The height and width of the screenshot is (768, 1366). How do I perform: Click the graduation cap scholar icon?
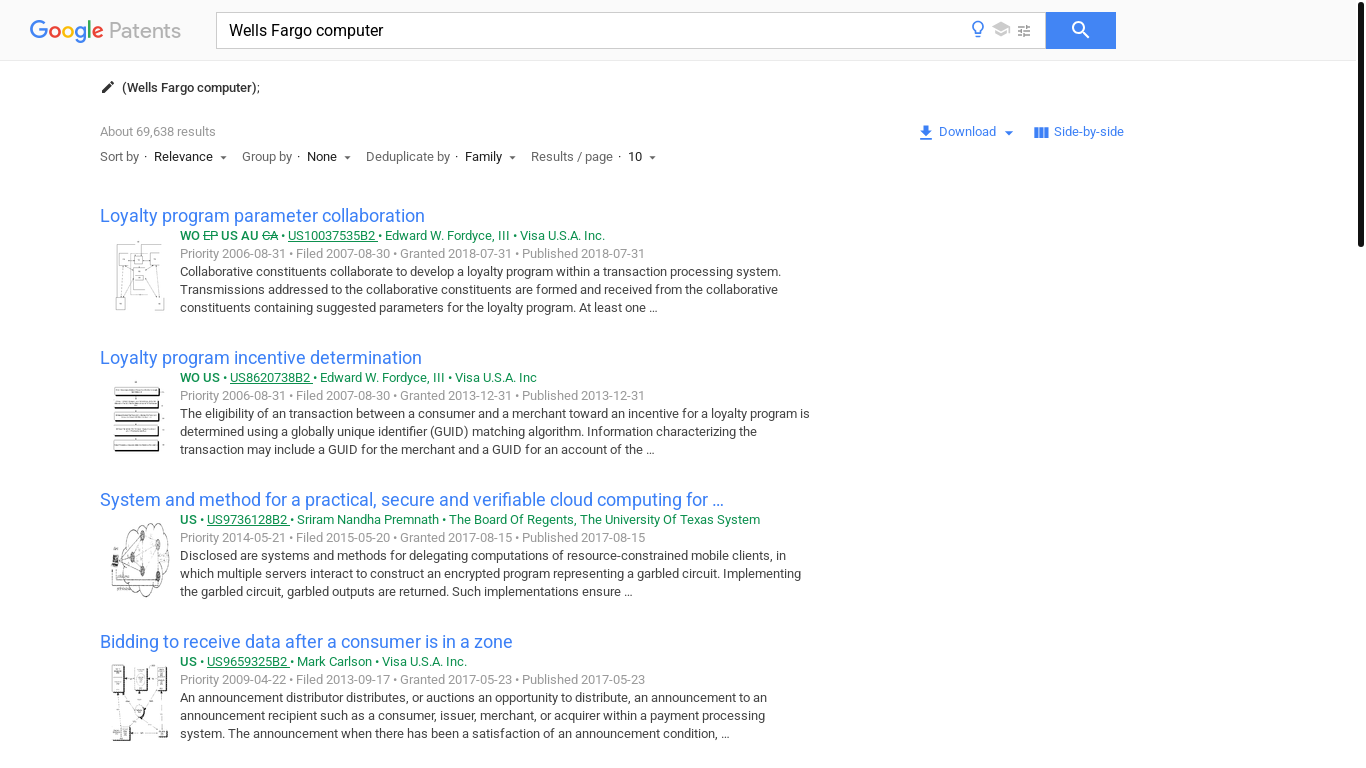1001,30
